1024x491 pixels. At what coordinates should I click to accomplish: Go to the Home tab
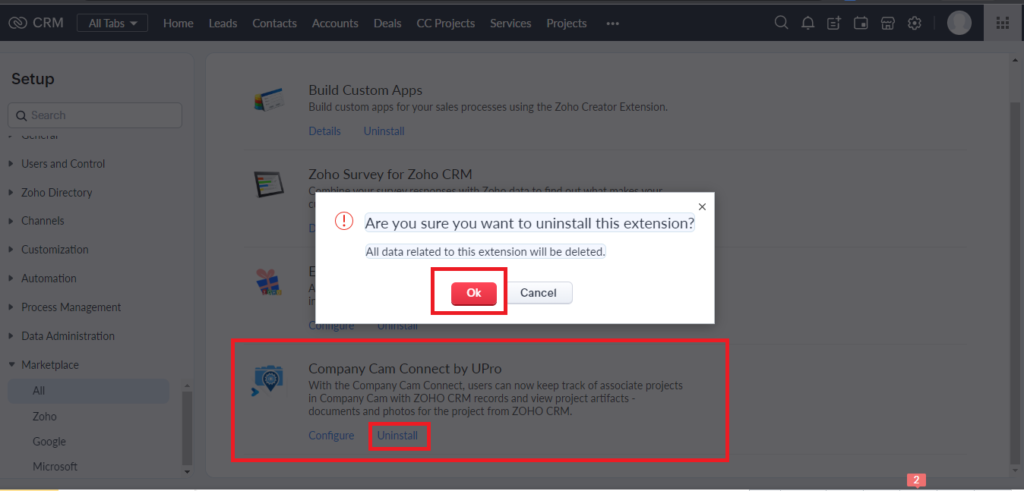tap(178, 24)
